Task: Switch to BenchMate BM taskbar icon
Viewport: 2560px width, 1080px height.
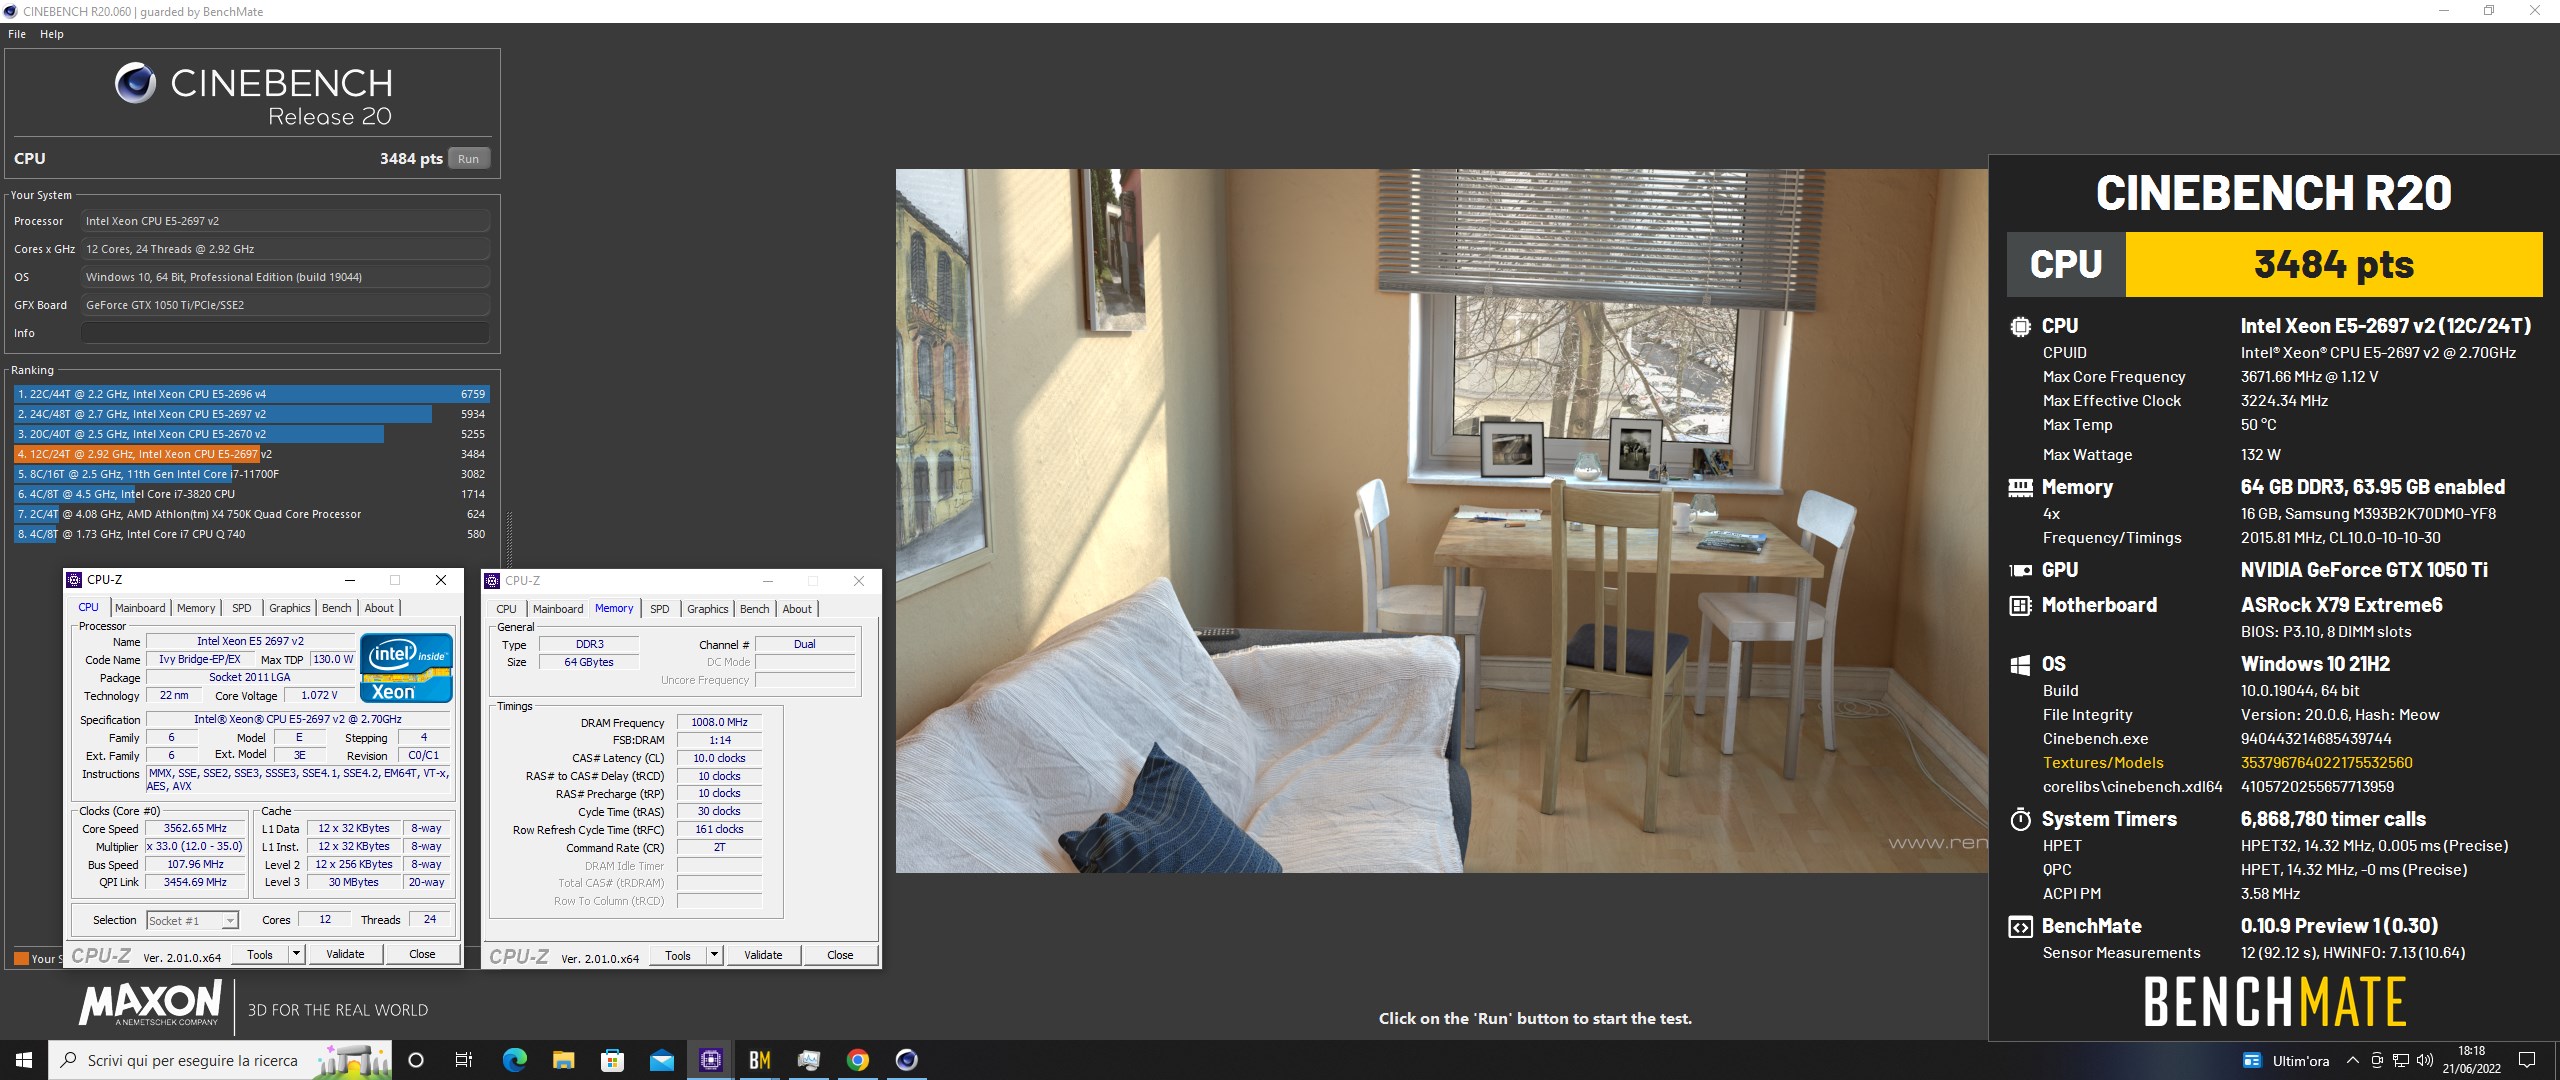Action: point(759,1060)
